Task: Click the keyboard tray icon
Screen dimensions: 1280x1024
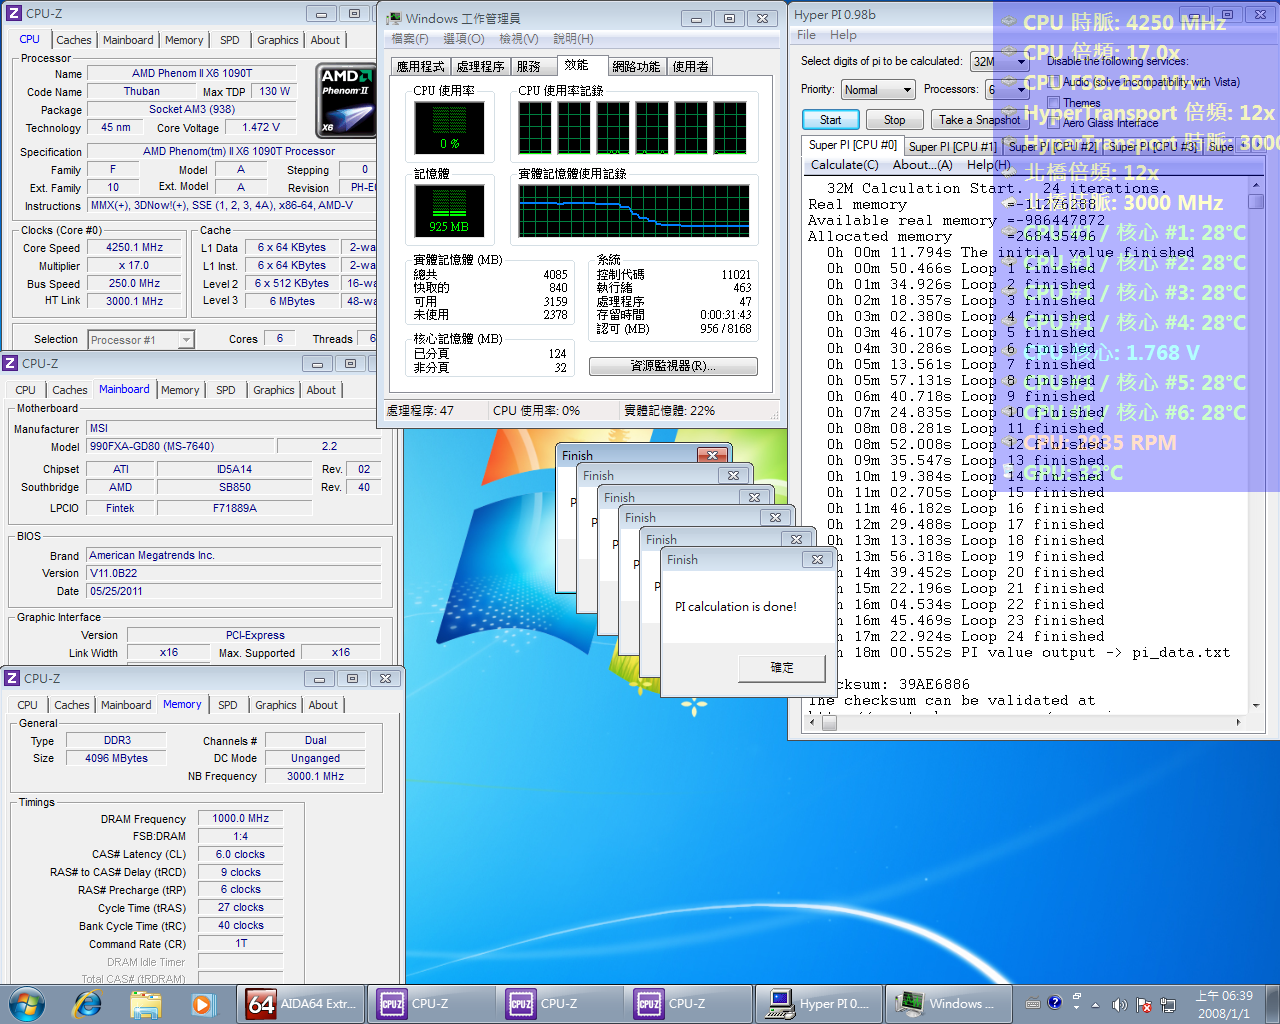Action: [x=1033, y=1003]
